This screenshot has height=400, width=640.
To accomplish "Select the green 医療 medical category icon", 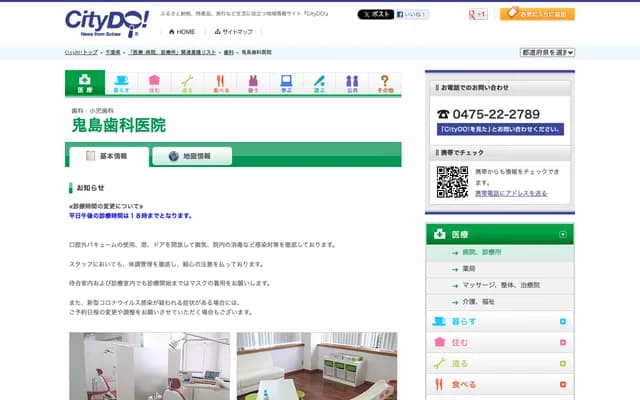I will tap(85, 83).
